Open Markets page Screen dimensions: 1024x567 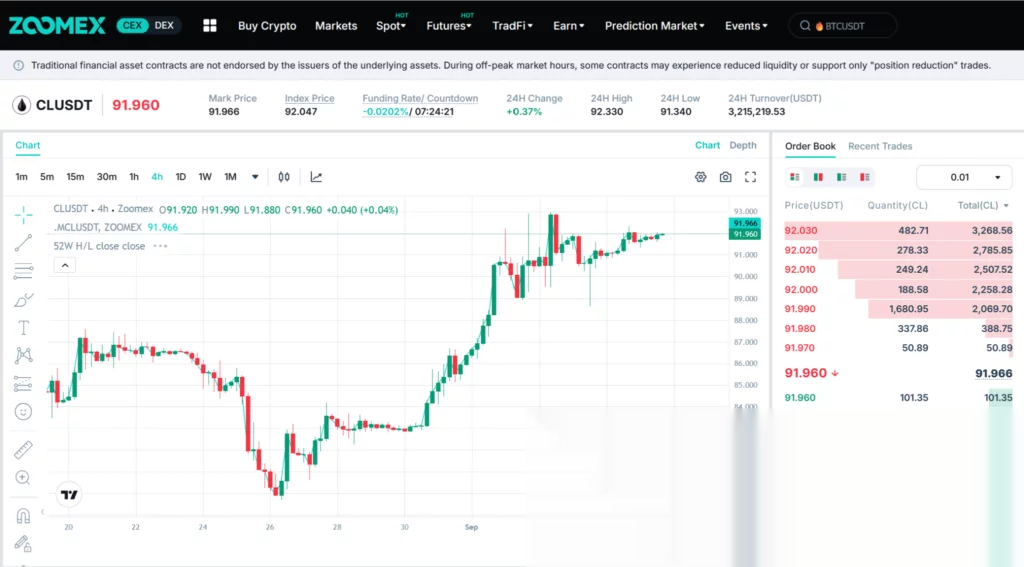336,25
